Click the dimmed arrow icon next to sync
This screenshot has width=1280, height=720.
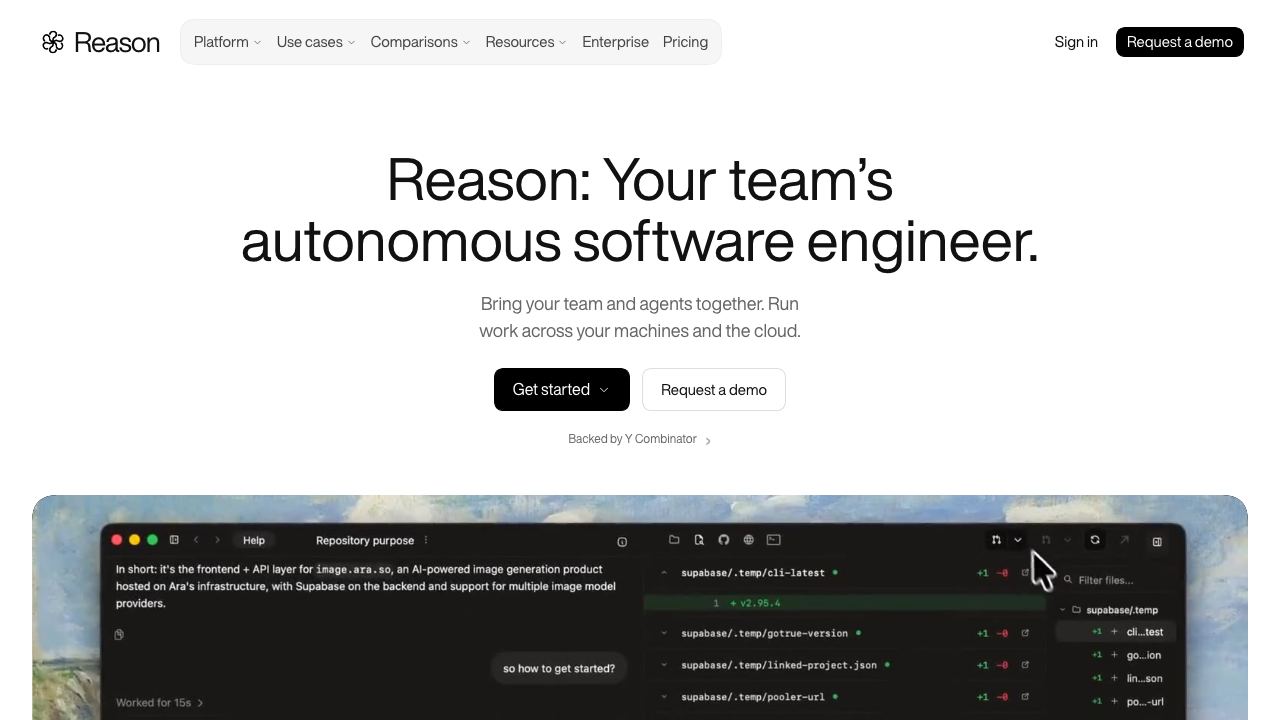(1124, 540)
